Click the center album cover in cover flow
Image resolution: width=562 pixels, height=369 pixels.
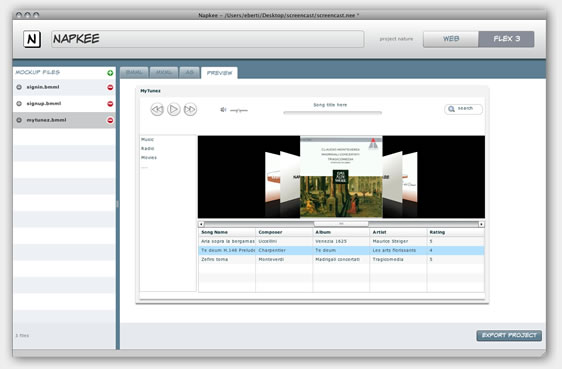[341, 177]
